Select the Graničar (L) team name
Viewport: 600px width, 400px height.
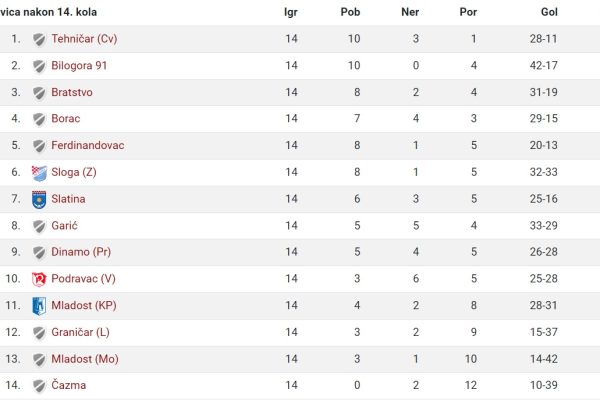[x=80, y=332]
